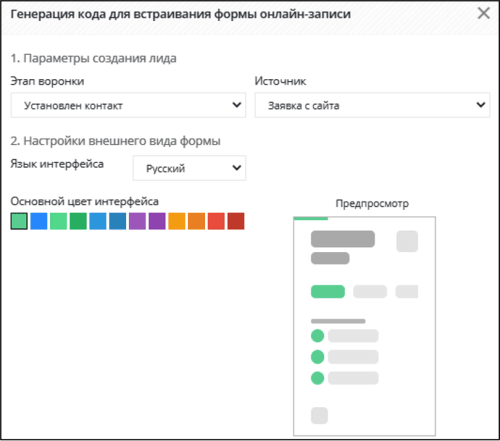Image resolution: width=500 pixels, height=441 pixels.
Task: Select the sky blue fifth swatch
Action: (x=98, y=221)
